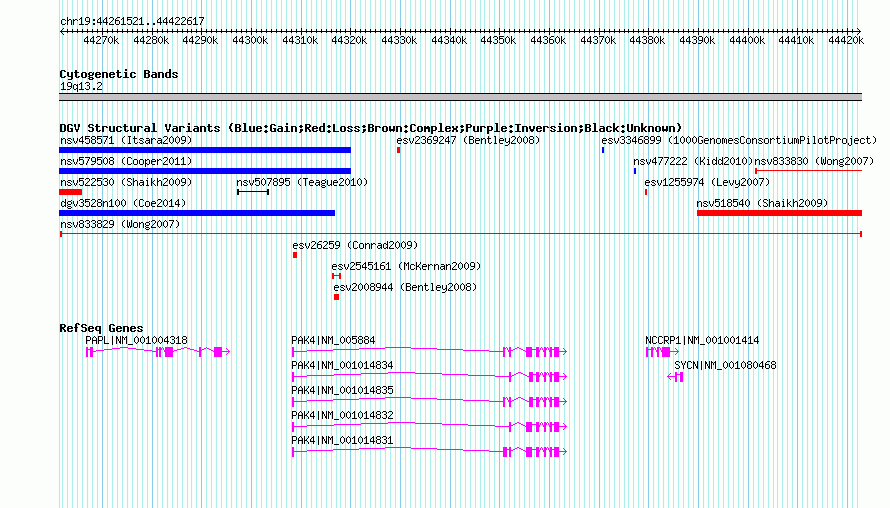Click the esv1255974 (Levy2007) label
890x508 pixels.
pos(707,182)
